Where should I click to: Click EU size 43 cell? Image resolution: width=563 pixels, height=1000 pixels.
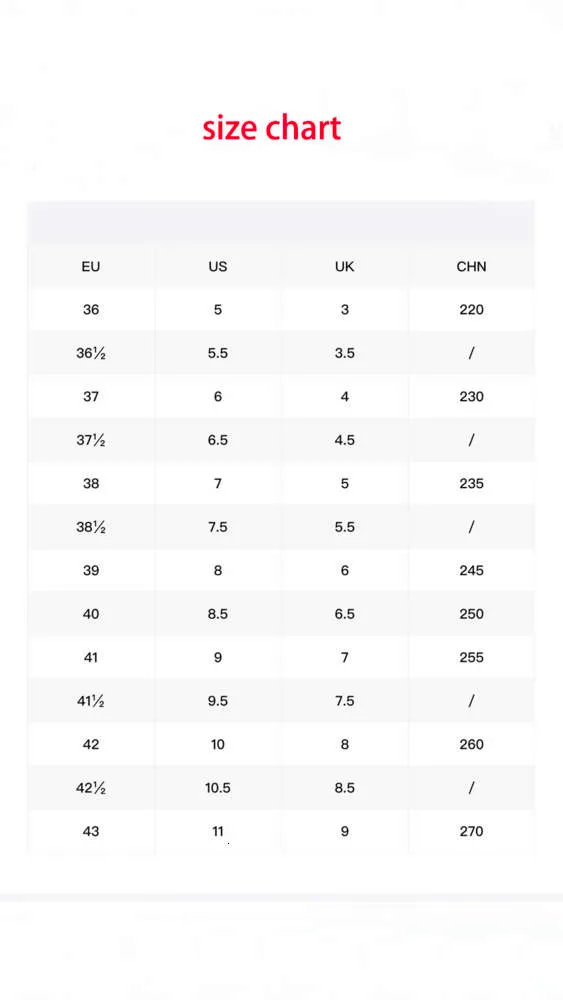point(91,831)
